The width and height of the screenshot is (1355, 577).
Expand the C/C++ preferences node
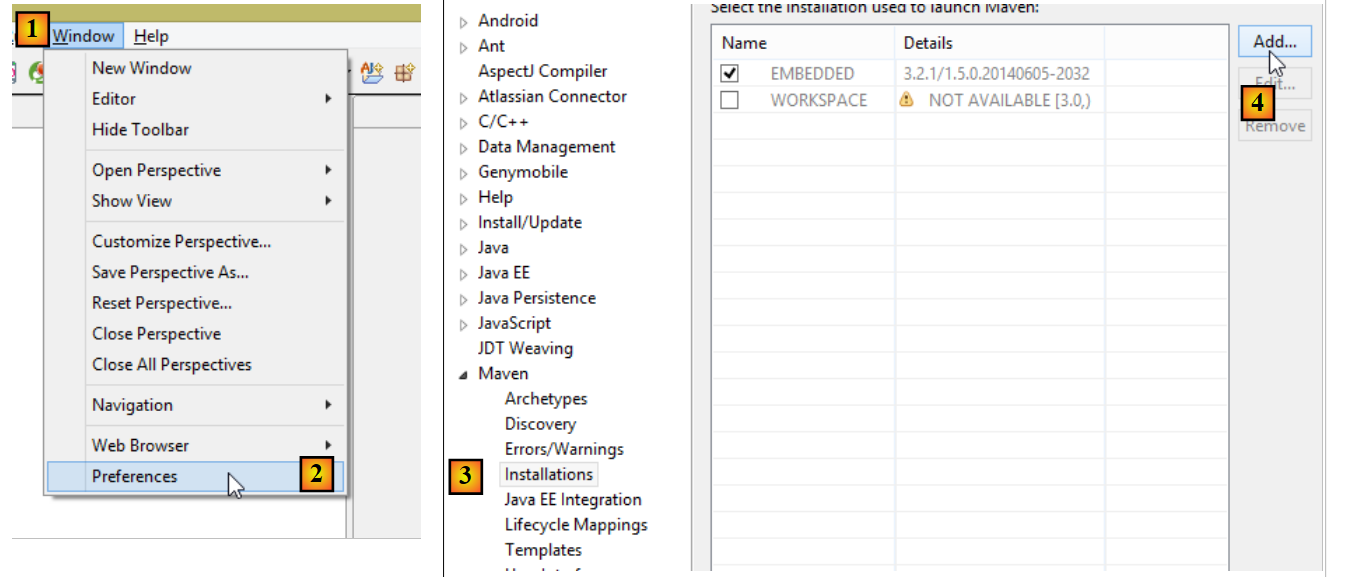pos(463,123)
